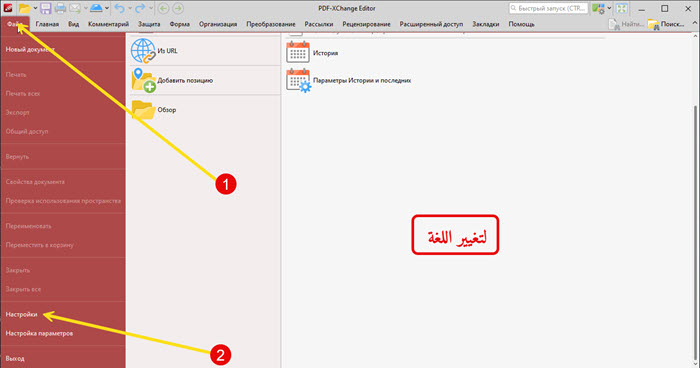
Task: Click the email envelope icon
Action: [75, 8]
